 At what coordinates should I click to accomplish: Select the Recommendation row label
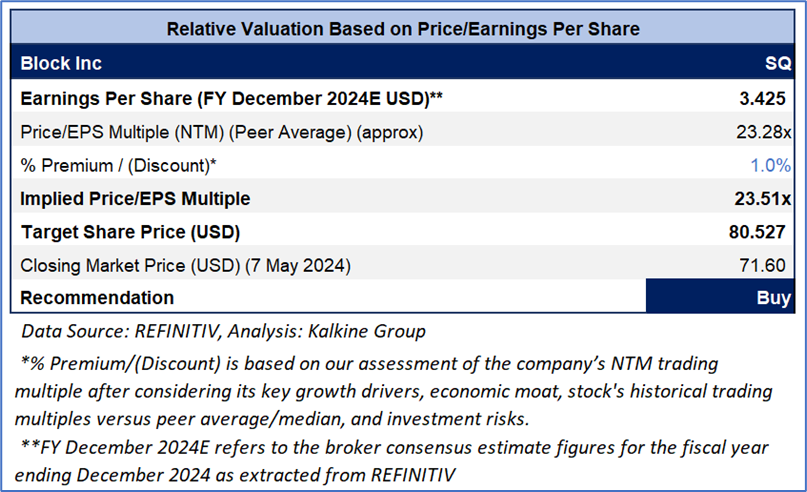(x=97, y=298)
